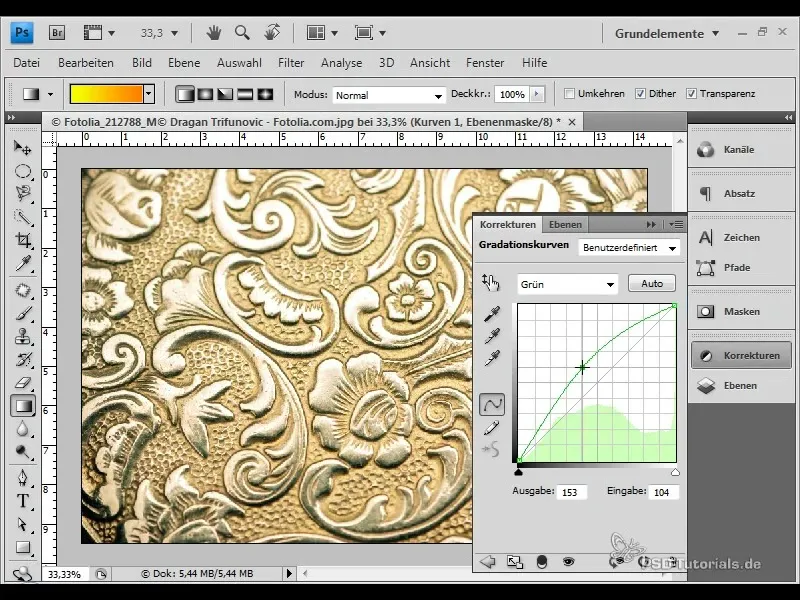Select the Elliptical Marquee tool
The height and width of the screenshot is (600, 800).
(22, 171)
